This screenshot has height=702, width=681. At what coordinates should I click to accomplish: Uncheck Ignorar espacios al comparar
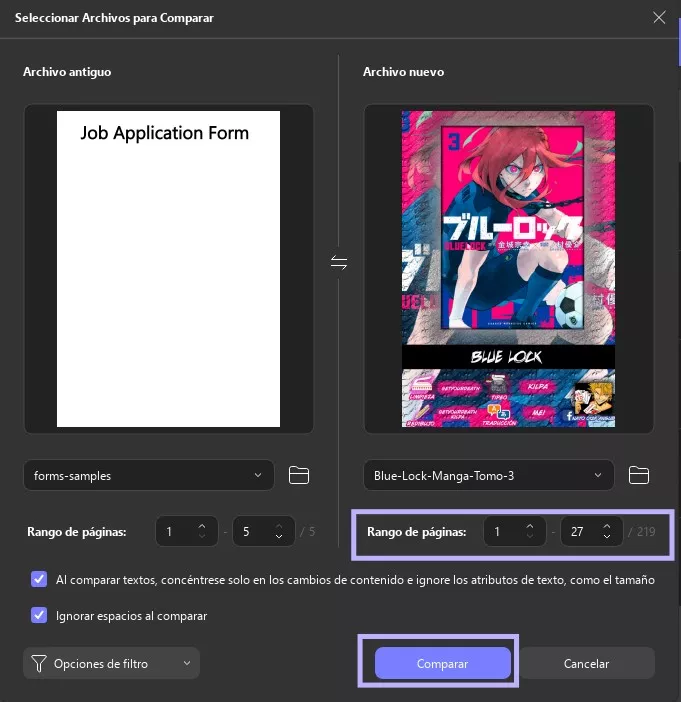click(39, 615)
